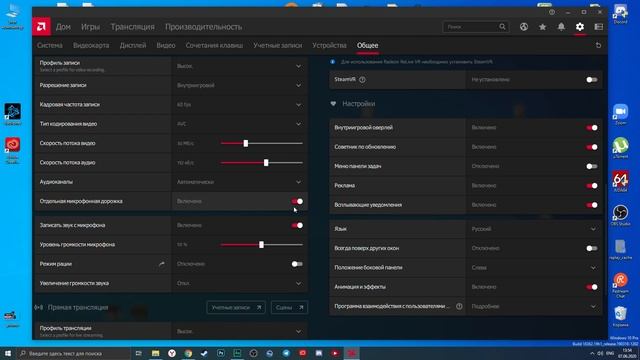This screenshot has height=360, width=640.
Task: Open the help question mark in title bar
Action: pos(552,12)
